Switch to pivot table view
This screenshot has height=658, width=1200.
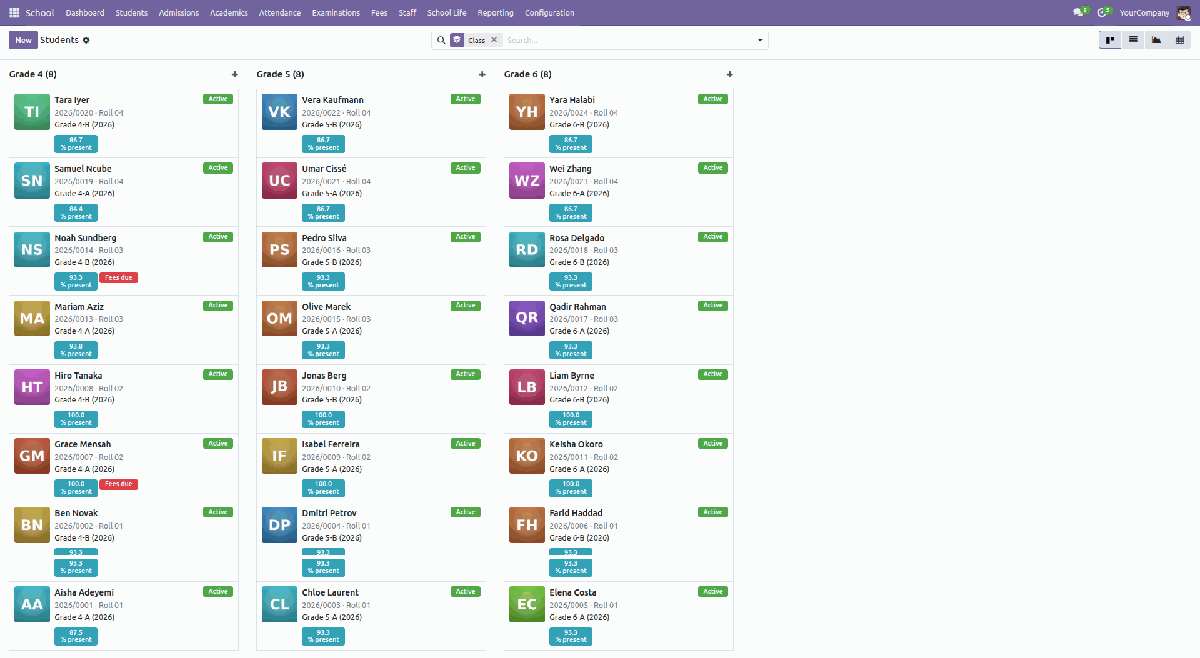(x=1180, y=40)
